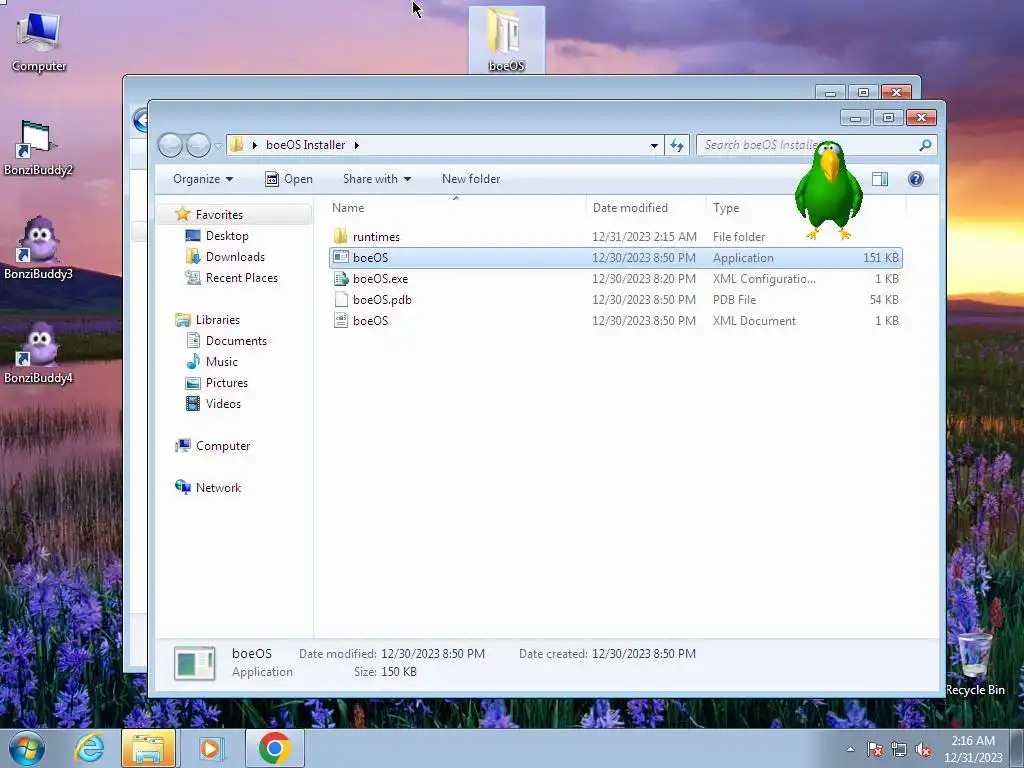Click the Explorer Forward navigation button

click(x=198, y=145)
